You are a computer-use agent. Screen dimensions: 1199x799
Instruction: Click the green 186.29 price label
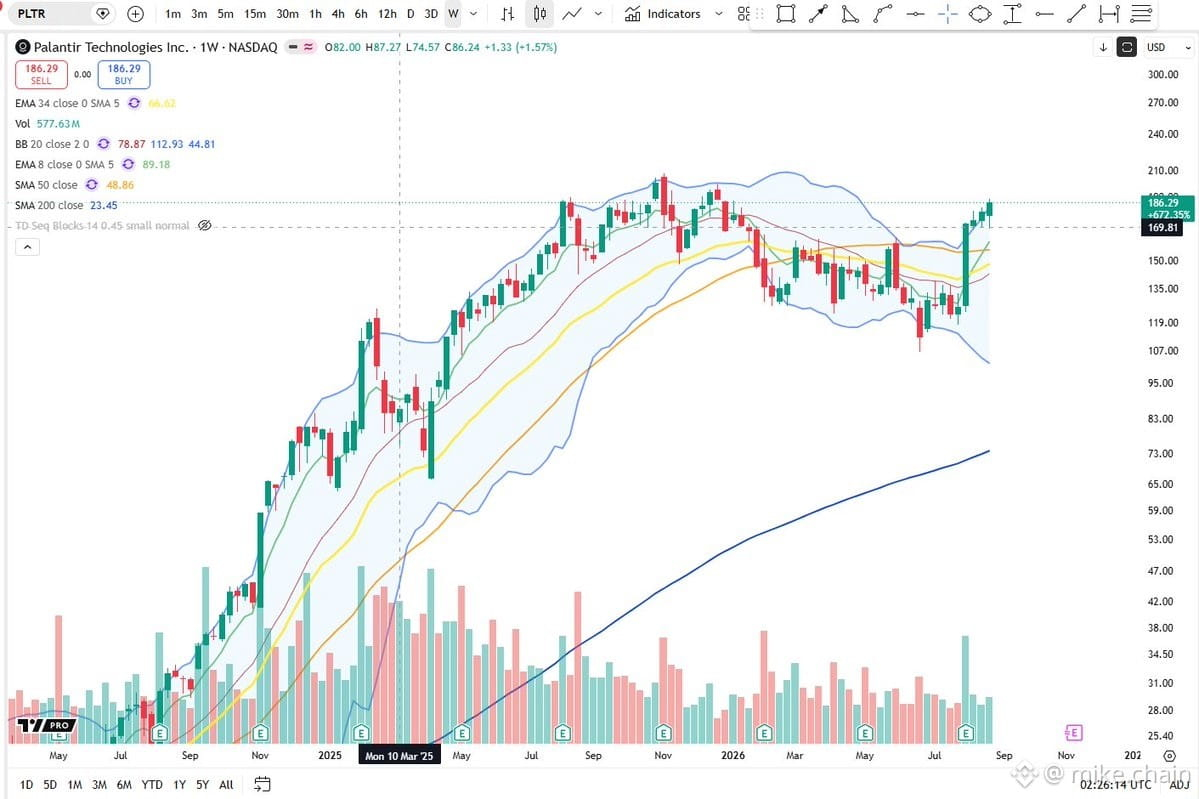[1167, 208]
